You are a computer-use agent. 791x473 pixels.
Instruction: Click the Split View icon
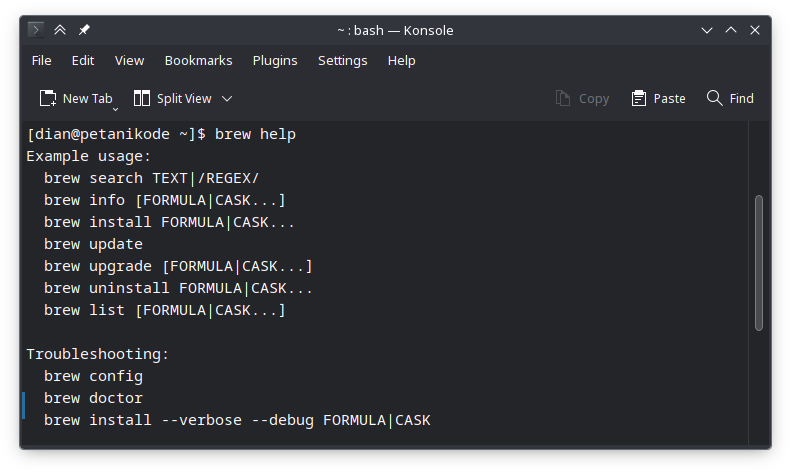(142, 98)
